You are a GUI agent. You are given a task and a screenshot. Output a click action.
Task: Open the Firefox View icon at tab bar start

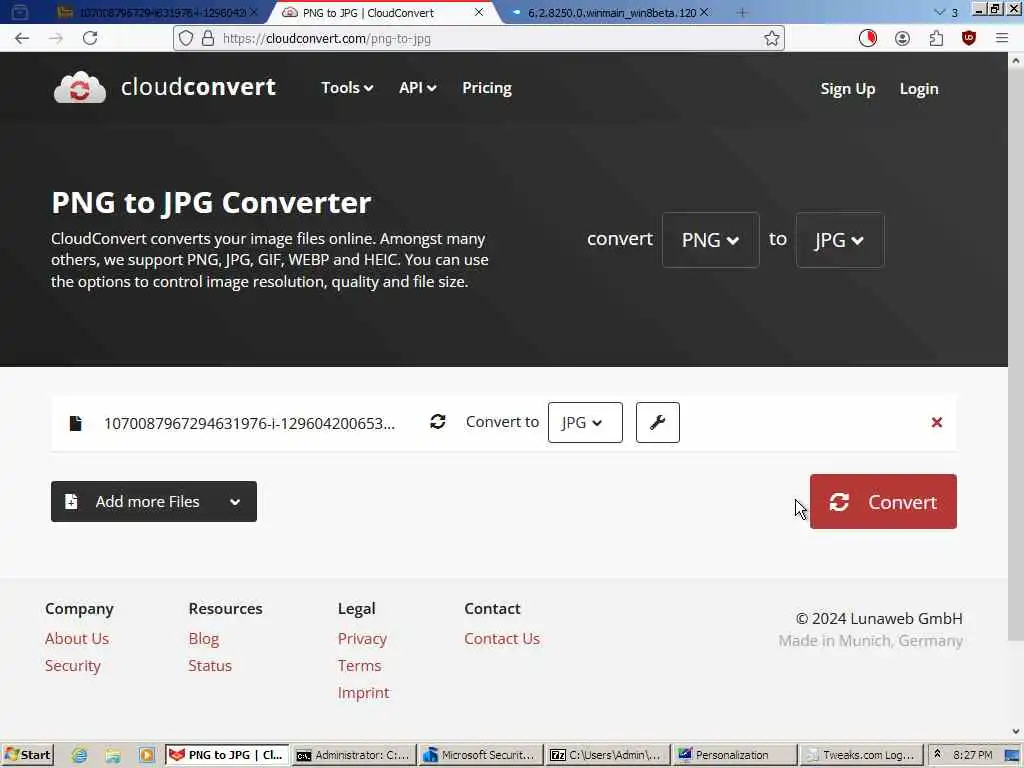(20, 12)
